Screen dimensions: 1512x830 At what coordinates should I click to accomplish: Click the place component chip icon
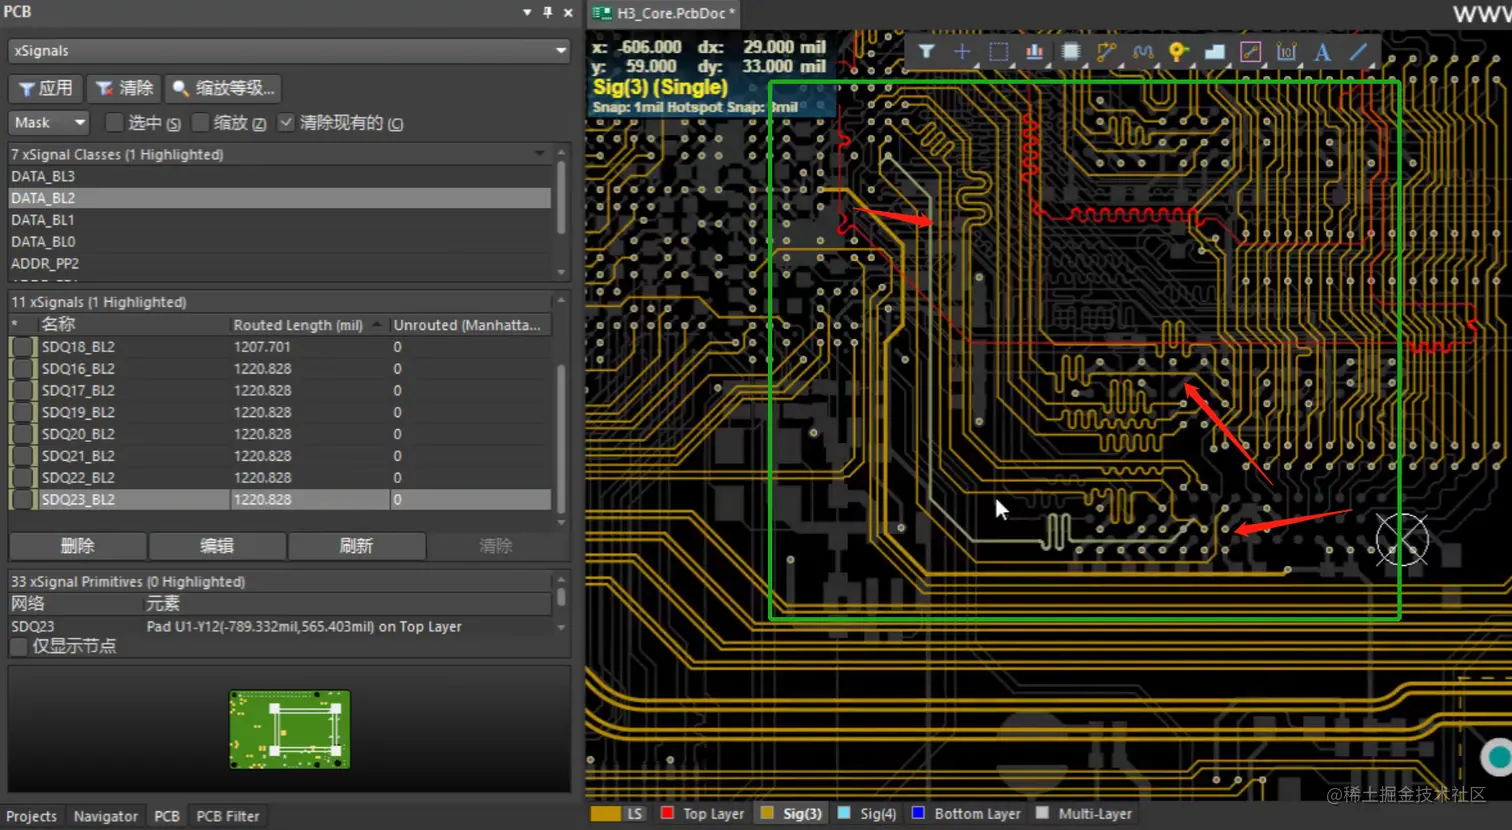(x=1070, y=52)
